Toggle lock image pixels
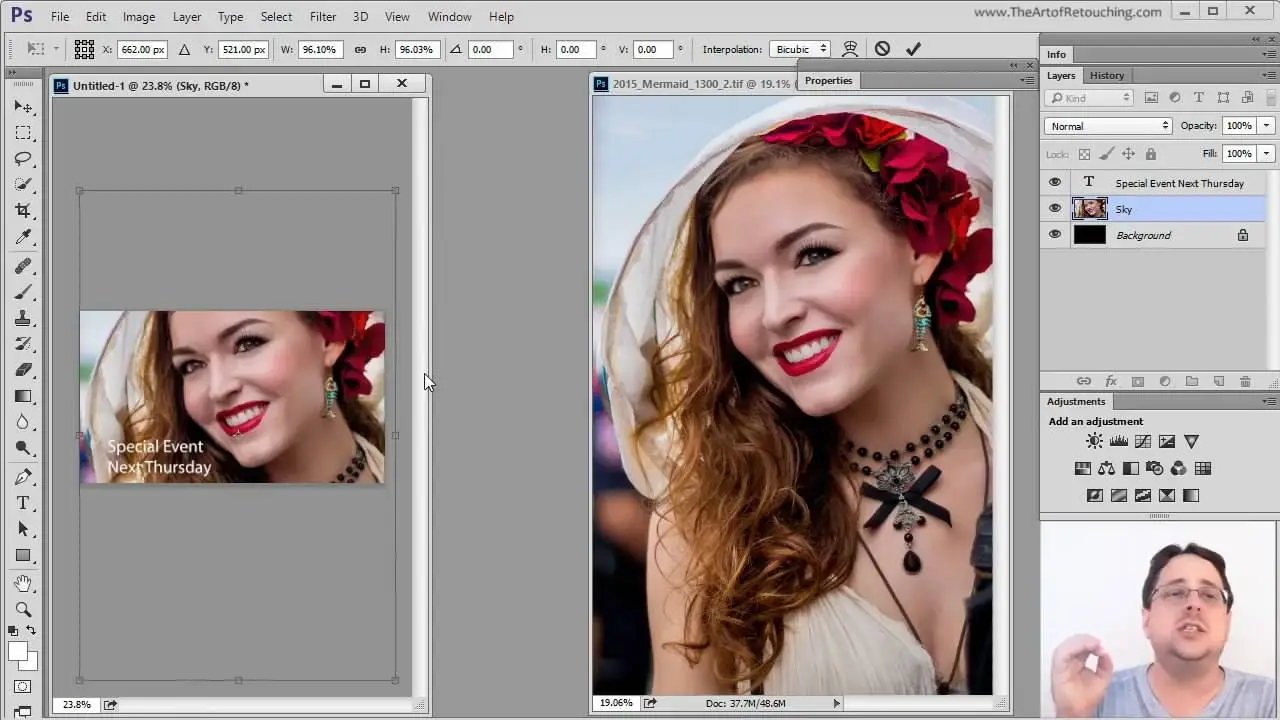 pos(1106,154)
